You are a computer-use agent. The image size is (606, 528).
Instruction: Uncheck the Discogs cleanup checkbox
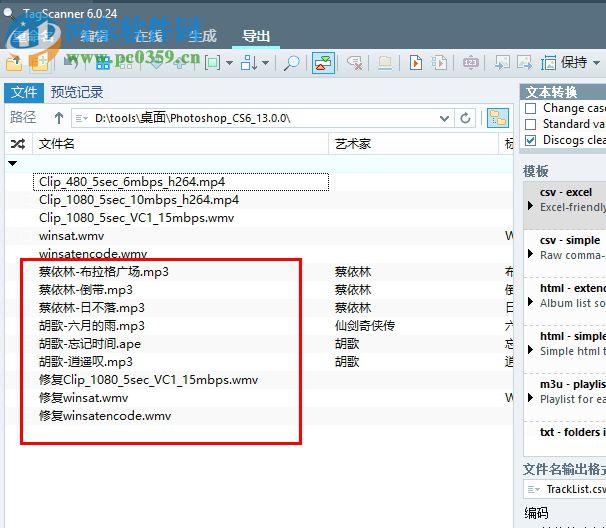(x=531, y=140)
